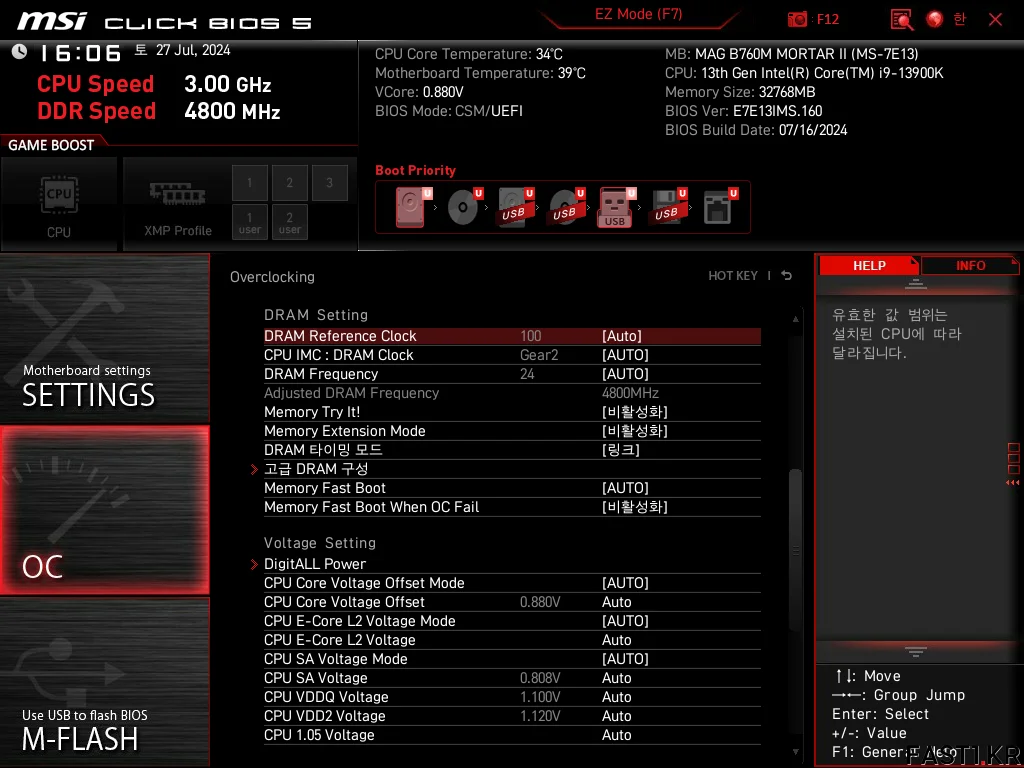Image resolution: width=1024 pixels, height=768 pixels.
Task: Go back with the return arrow icon
Action: pyautogui.click(x=787, y=276)
